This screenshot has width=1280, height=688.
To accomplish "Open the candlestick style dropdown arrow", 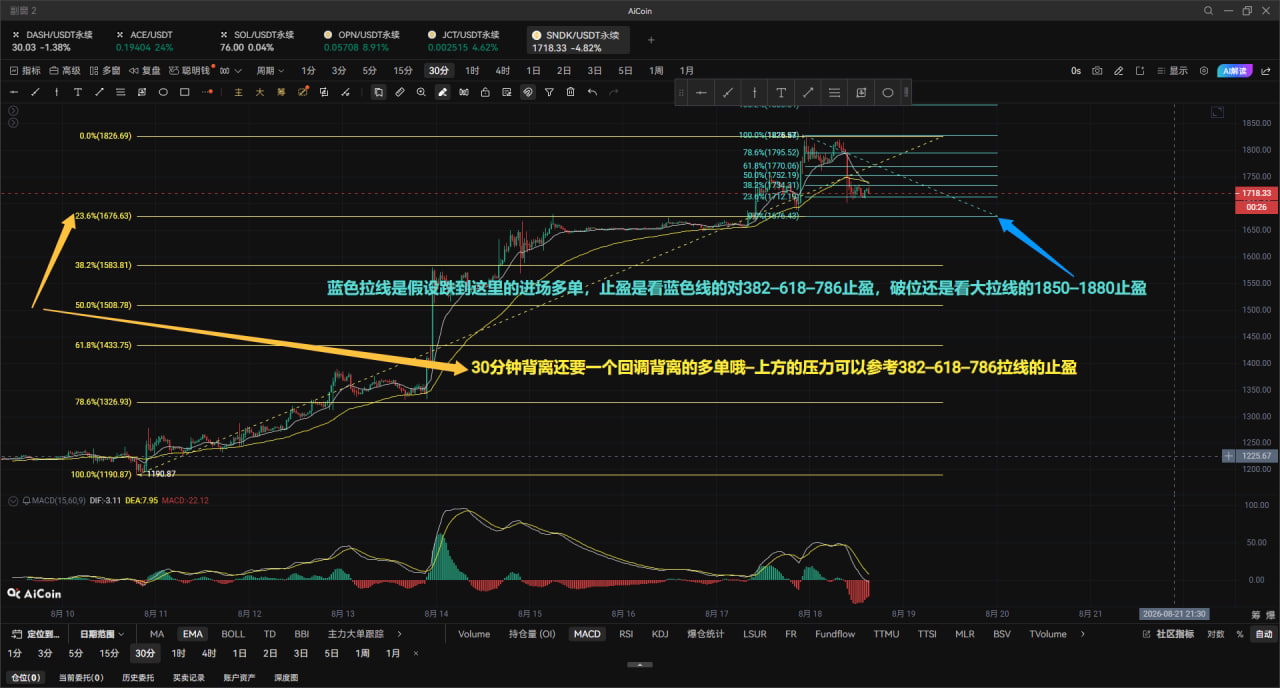I will click(x=238, y=71).
